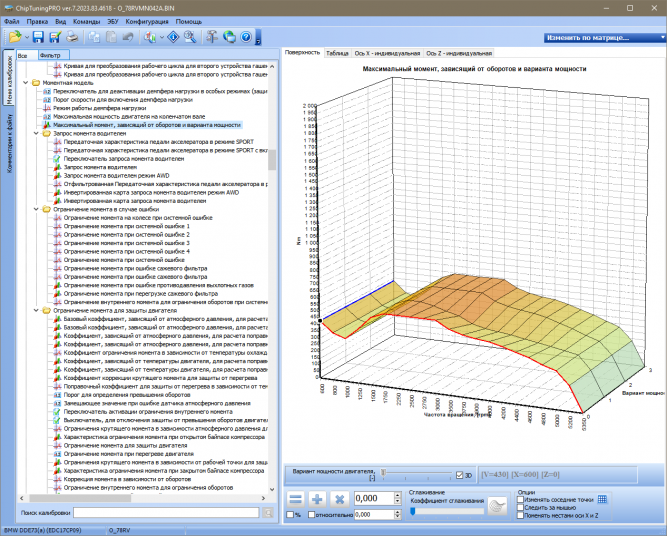Click icon of 'Порог для определения превышения оборотов'
667x536 pixels.
[x=57, y=395]
